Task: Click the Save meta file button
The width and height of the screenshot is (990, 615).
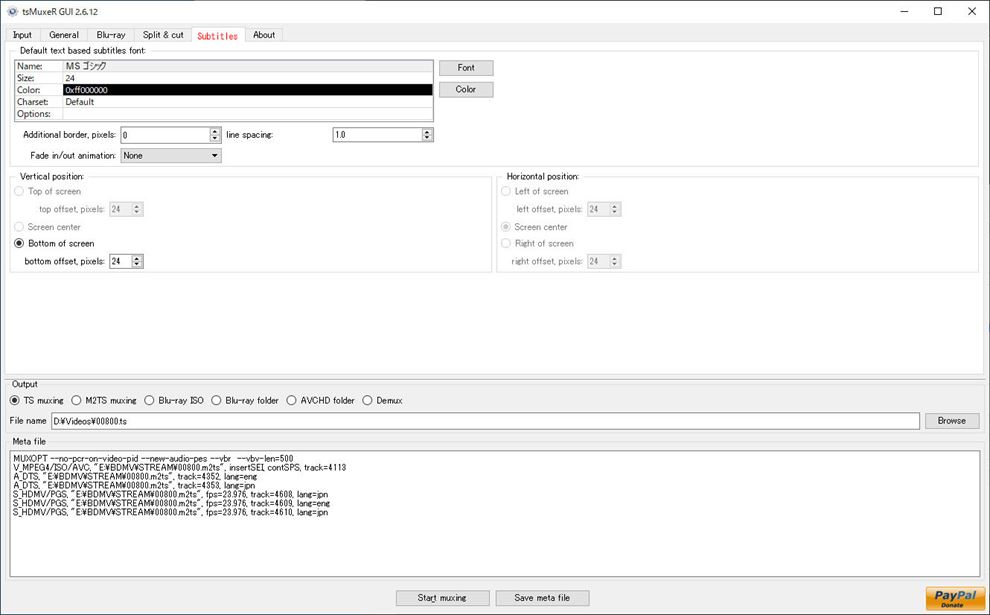Action: click(x=542, y=598)
